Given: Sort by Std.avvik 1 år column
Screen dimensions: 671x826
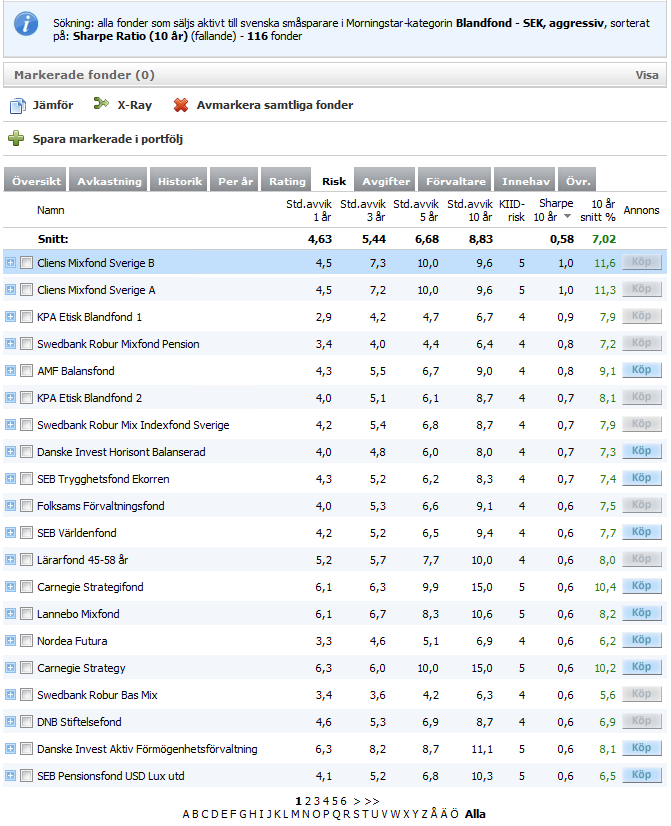Looking at the screenshot, I should (x=309, y=210).
